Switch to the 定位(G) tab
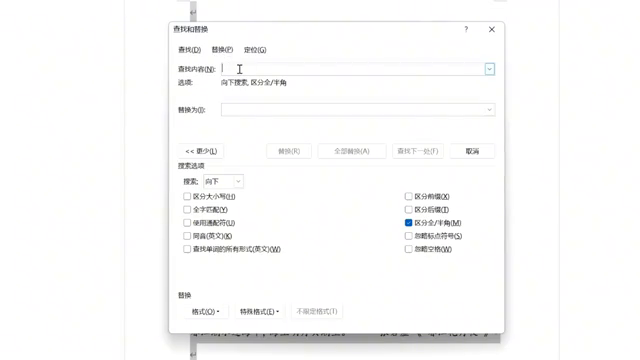 coord(255,50)
